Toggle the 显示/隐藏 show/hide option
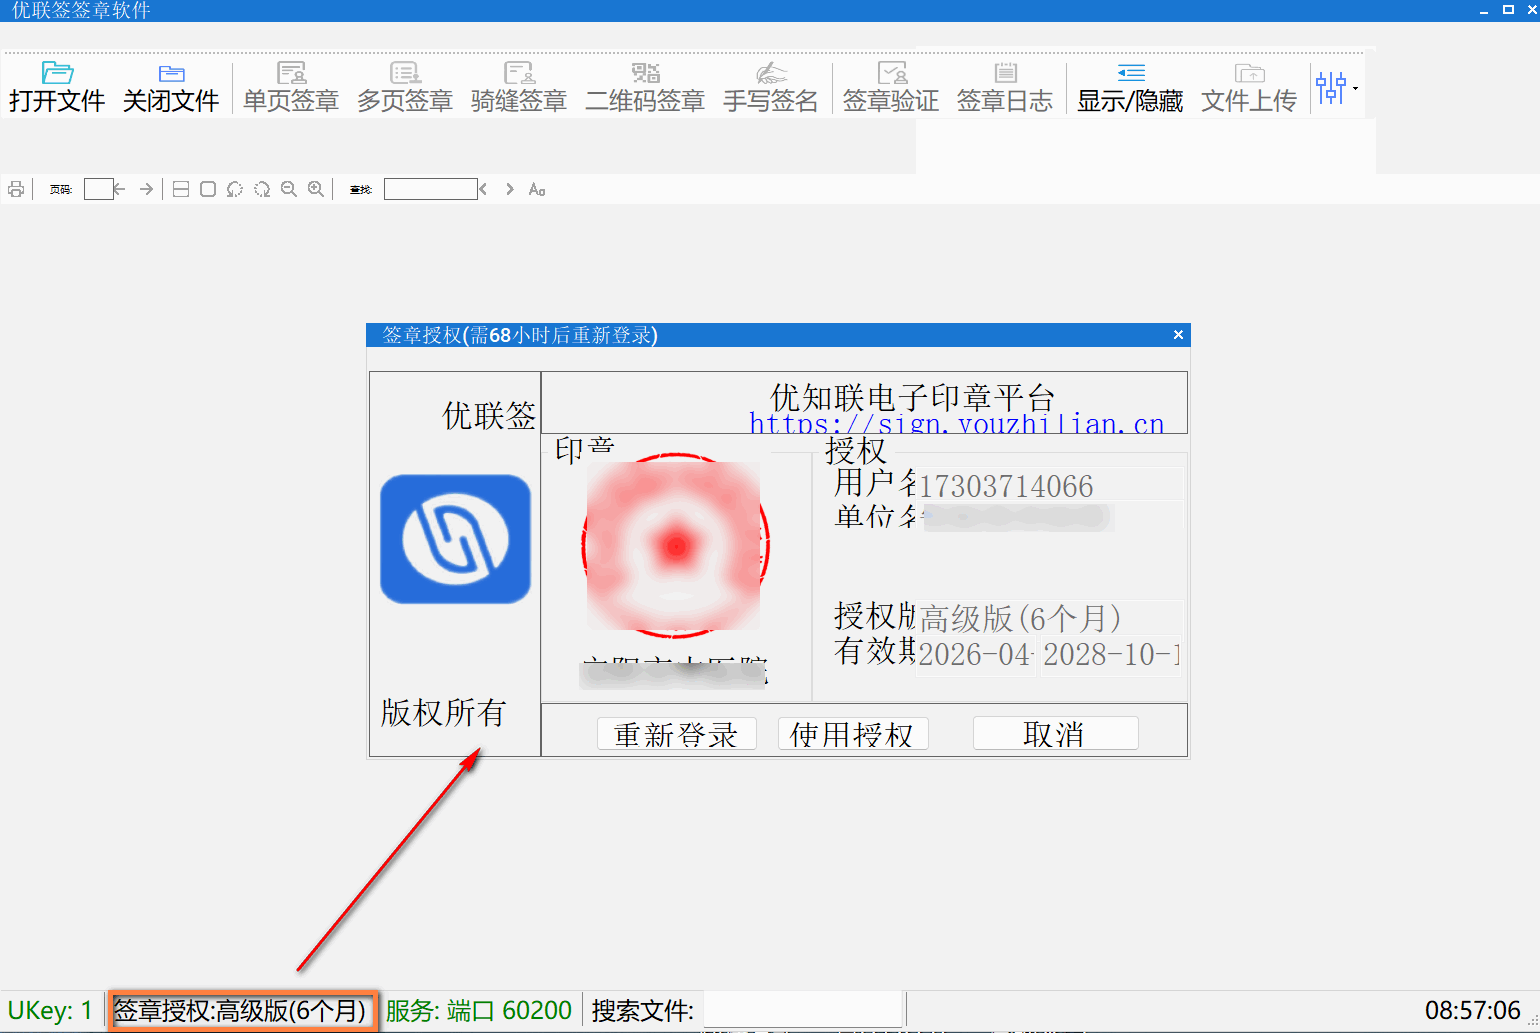 click(x=1130, y=86)
